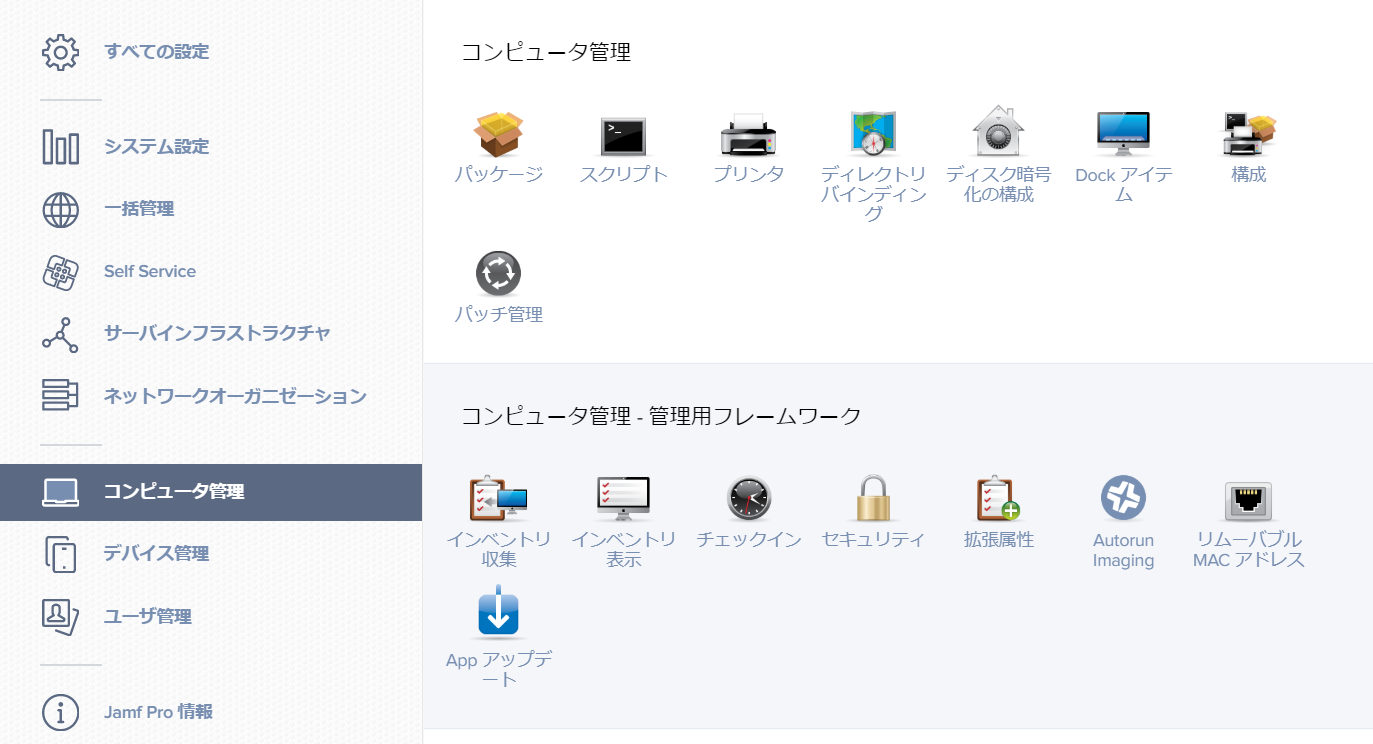Open the スクリプト scripts terminal icon
The width and height of the screenshot is (1373, 744).
pos(623,135)
